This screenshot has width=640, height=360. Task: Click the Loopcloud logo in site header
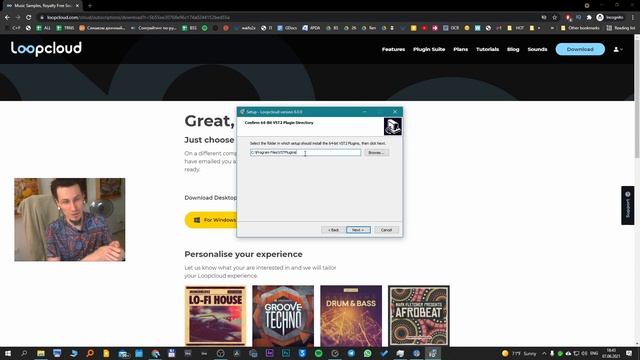pyautogui.click(x=46, y=49)
